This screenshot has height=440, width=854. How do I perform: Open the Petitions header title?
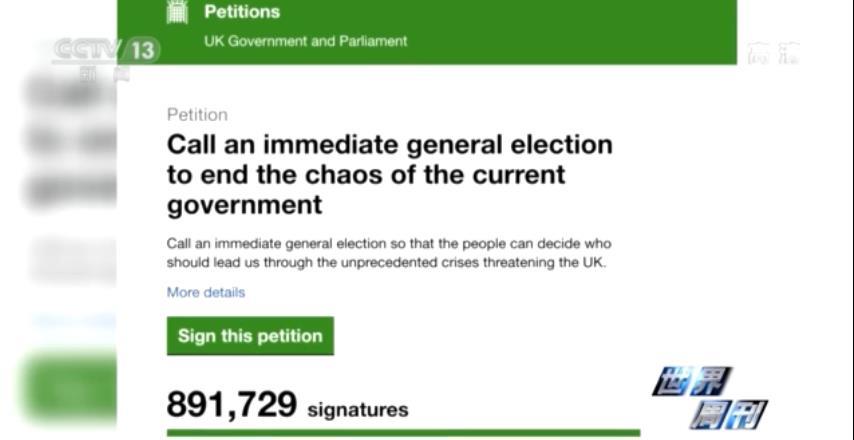point(242,12)
